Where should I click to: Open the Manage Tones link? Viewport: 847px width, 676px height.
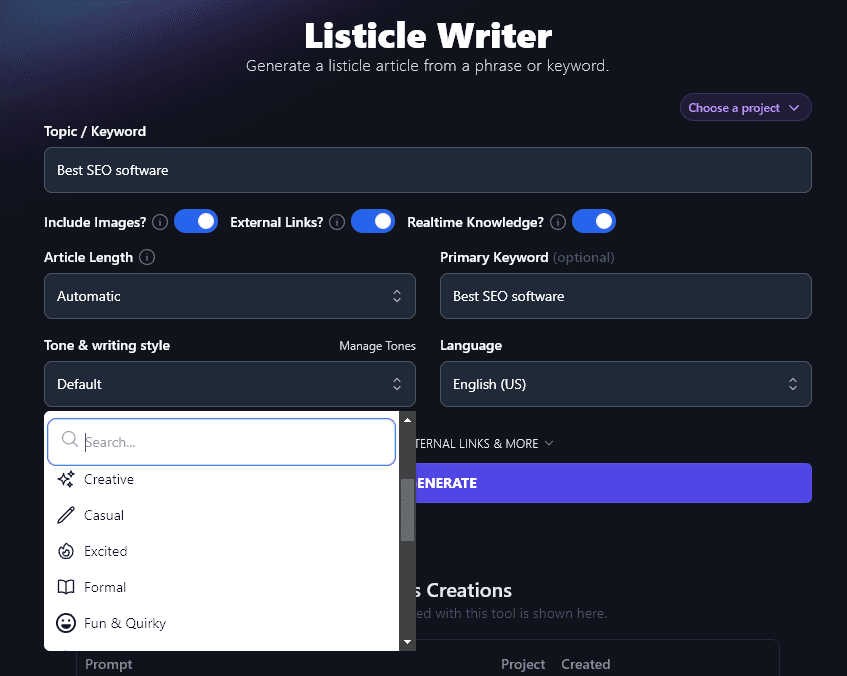(377, 345)
